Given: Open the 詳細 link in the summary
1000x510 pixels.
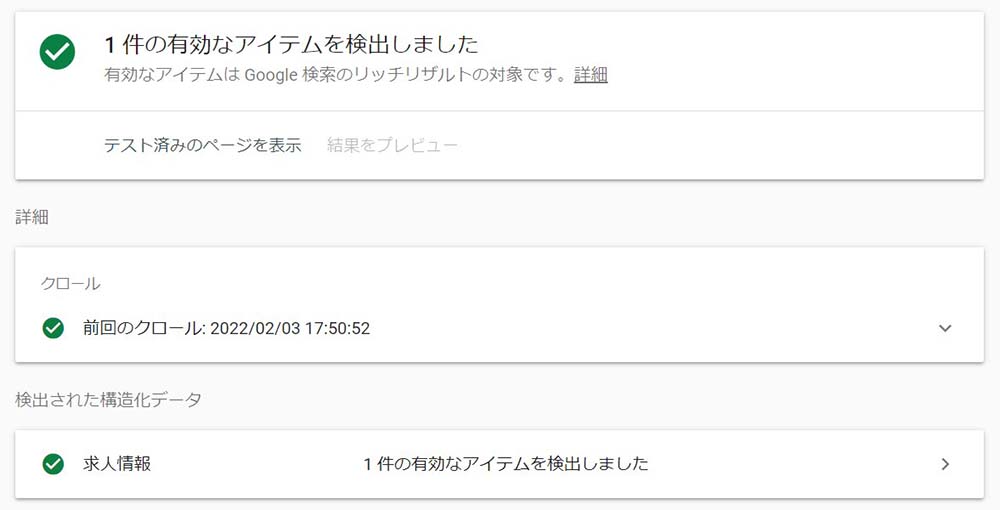Looking at the screenshot, I should tap(590, 75).
